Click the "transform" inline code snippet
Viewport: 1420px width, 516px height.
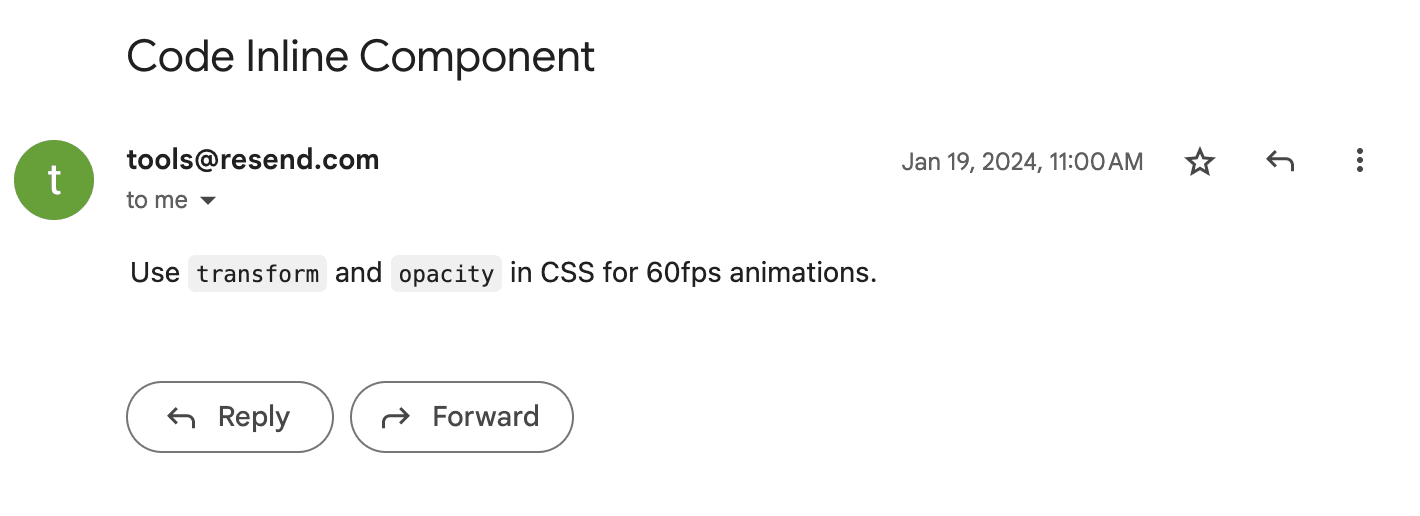(258, 274)
